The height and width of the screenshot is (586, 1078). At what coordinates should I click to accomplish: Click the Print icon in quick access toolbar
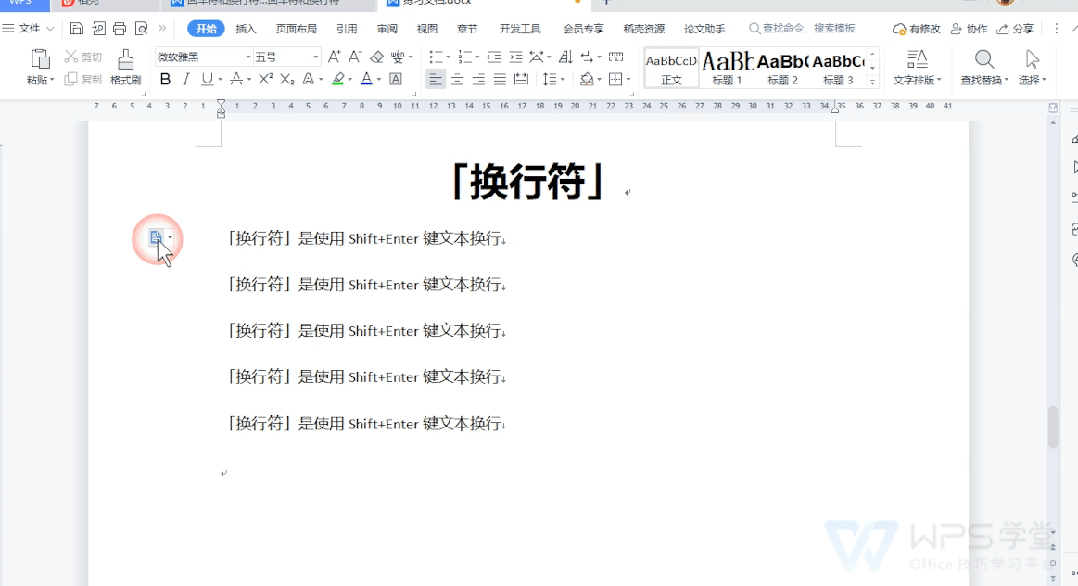pos(120,28)
